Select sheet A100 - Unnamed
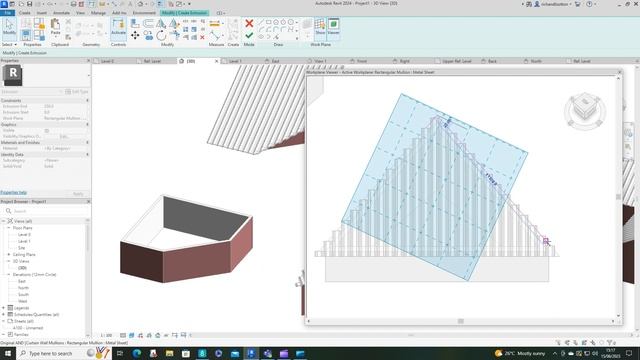 tap(28, 328)
